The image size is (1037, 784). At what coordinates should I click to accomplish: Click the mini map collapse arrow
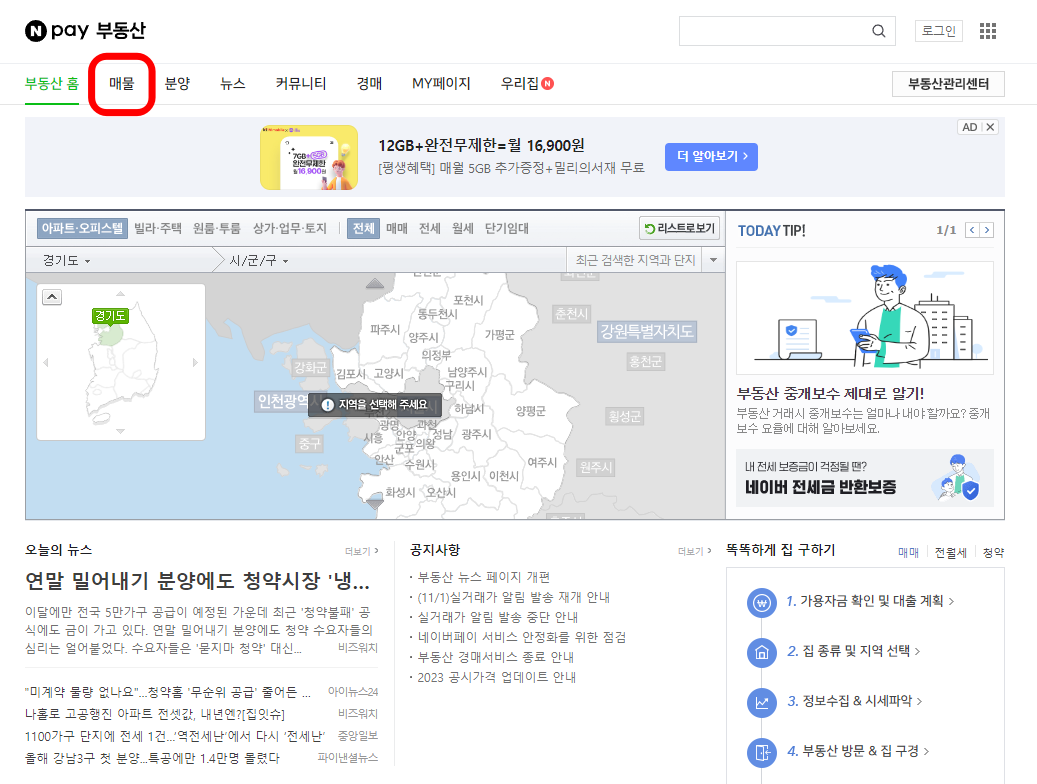pyautogui.click(x=52, y=297)
